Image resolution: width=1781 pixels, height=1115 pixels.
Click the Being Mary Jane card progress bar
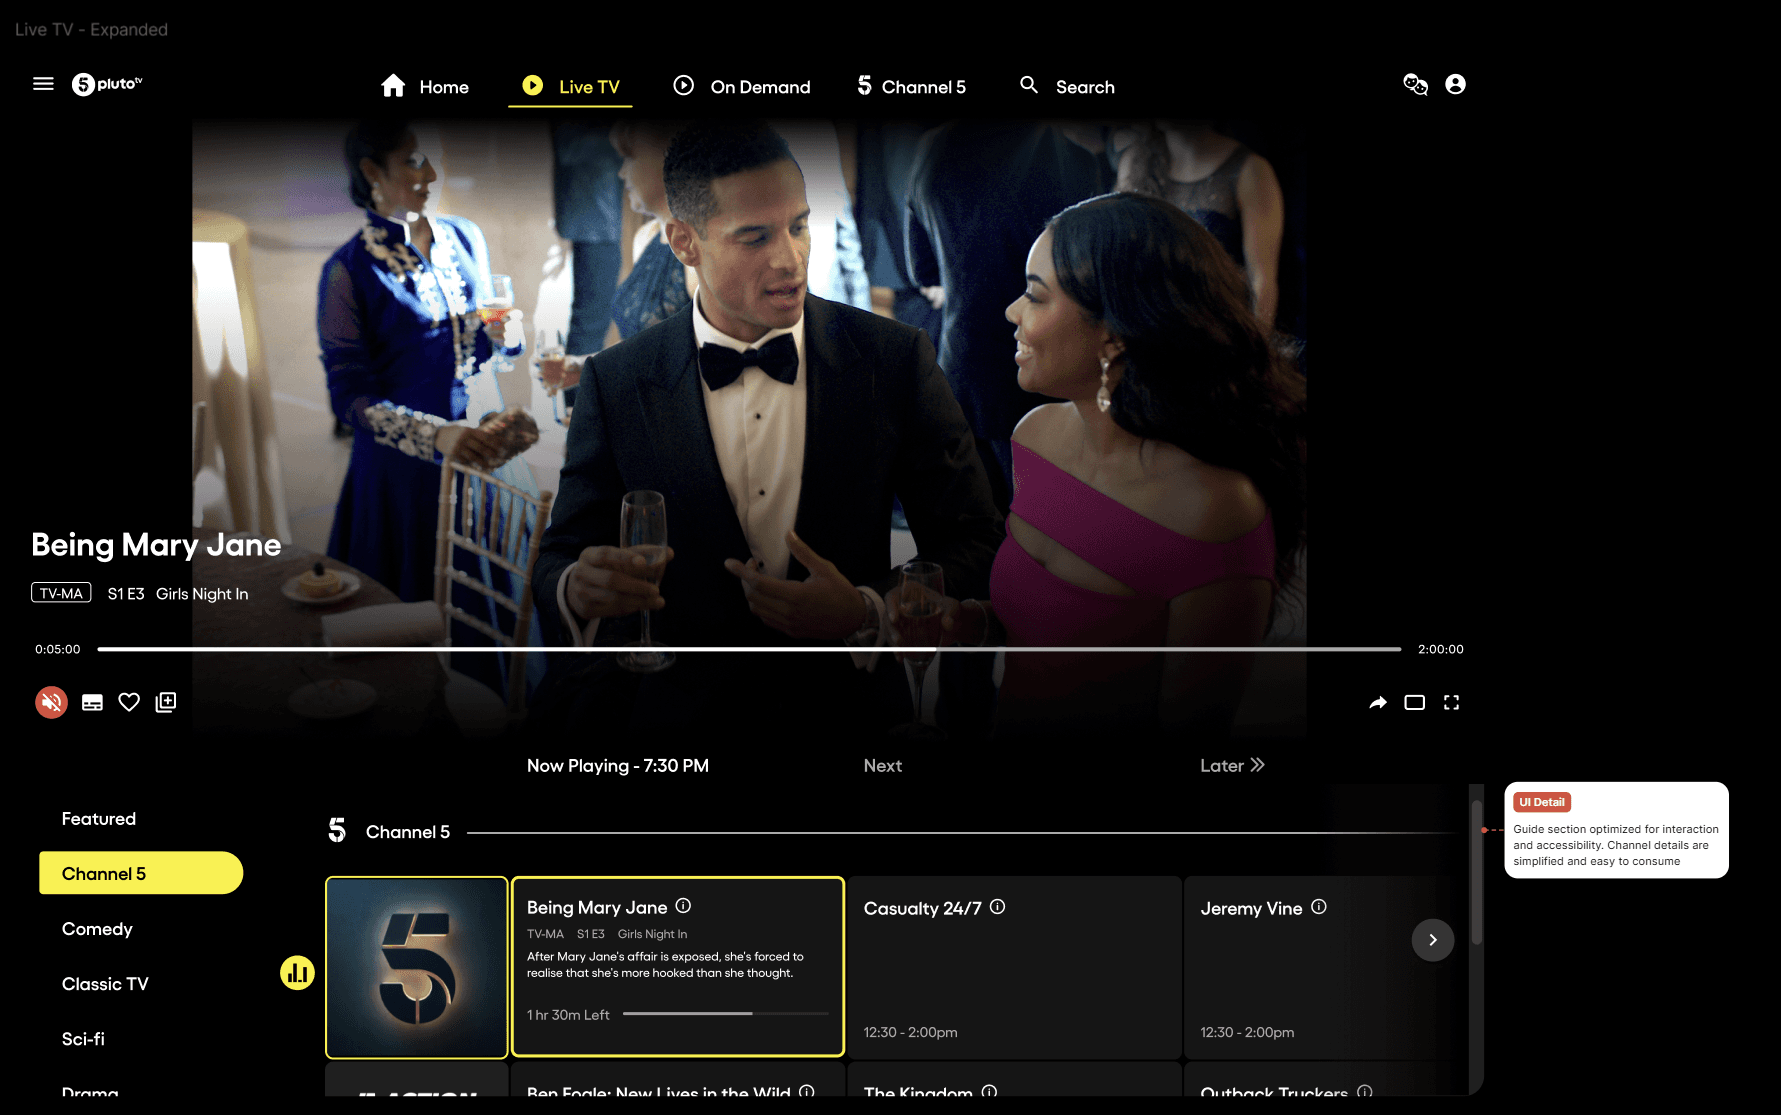tap(726, 1014)
